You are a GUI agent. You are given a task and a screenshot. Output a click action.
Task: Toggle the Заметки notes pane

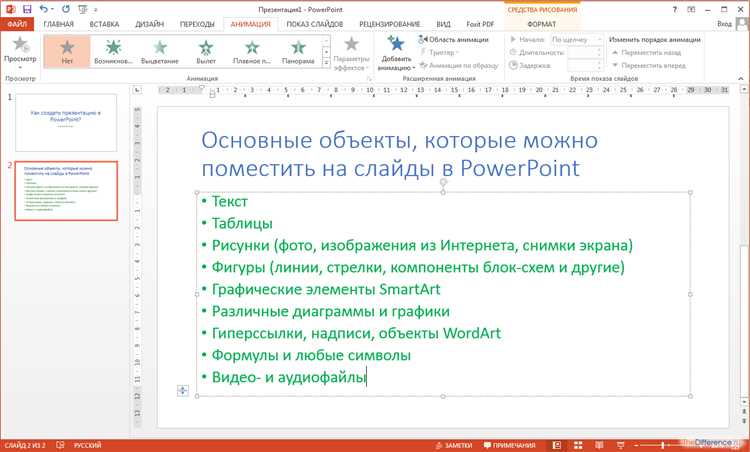pos(453,444)
